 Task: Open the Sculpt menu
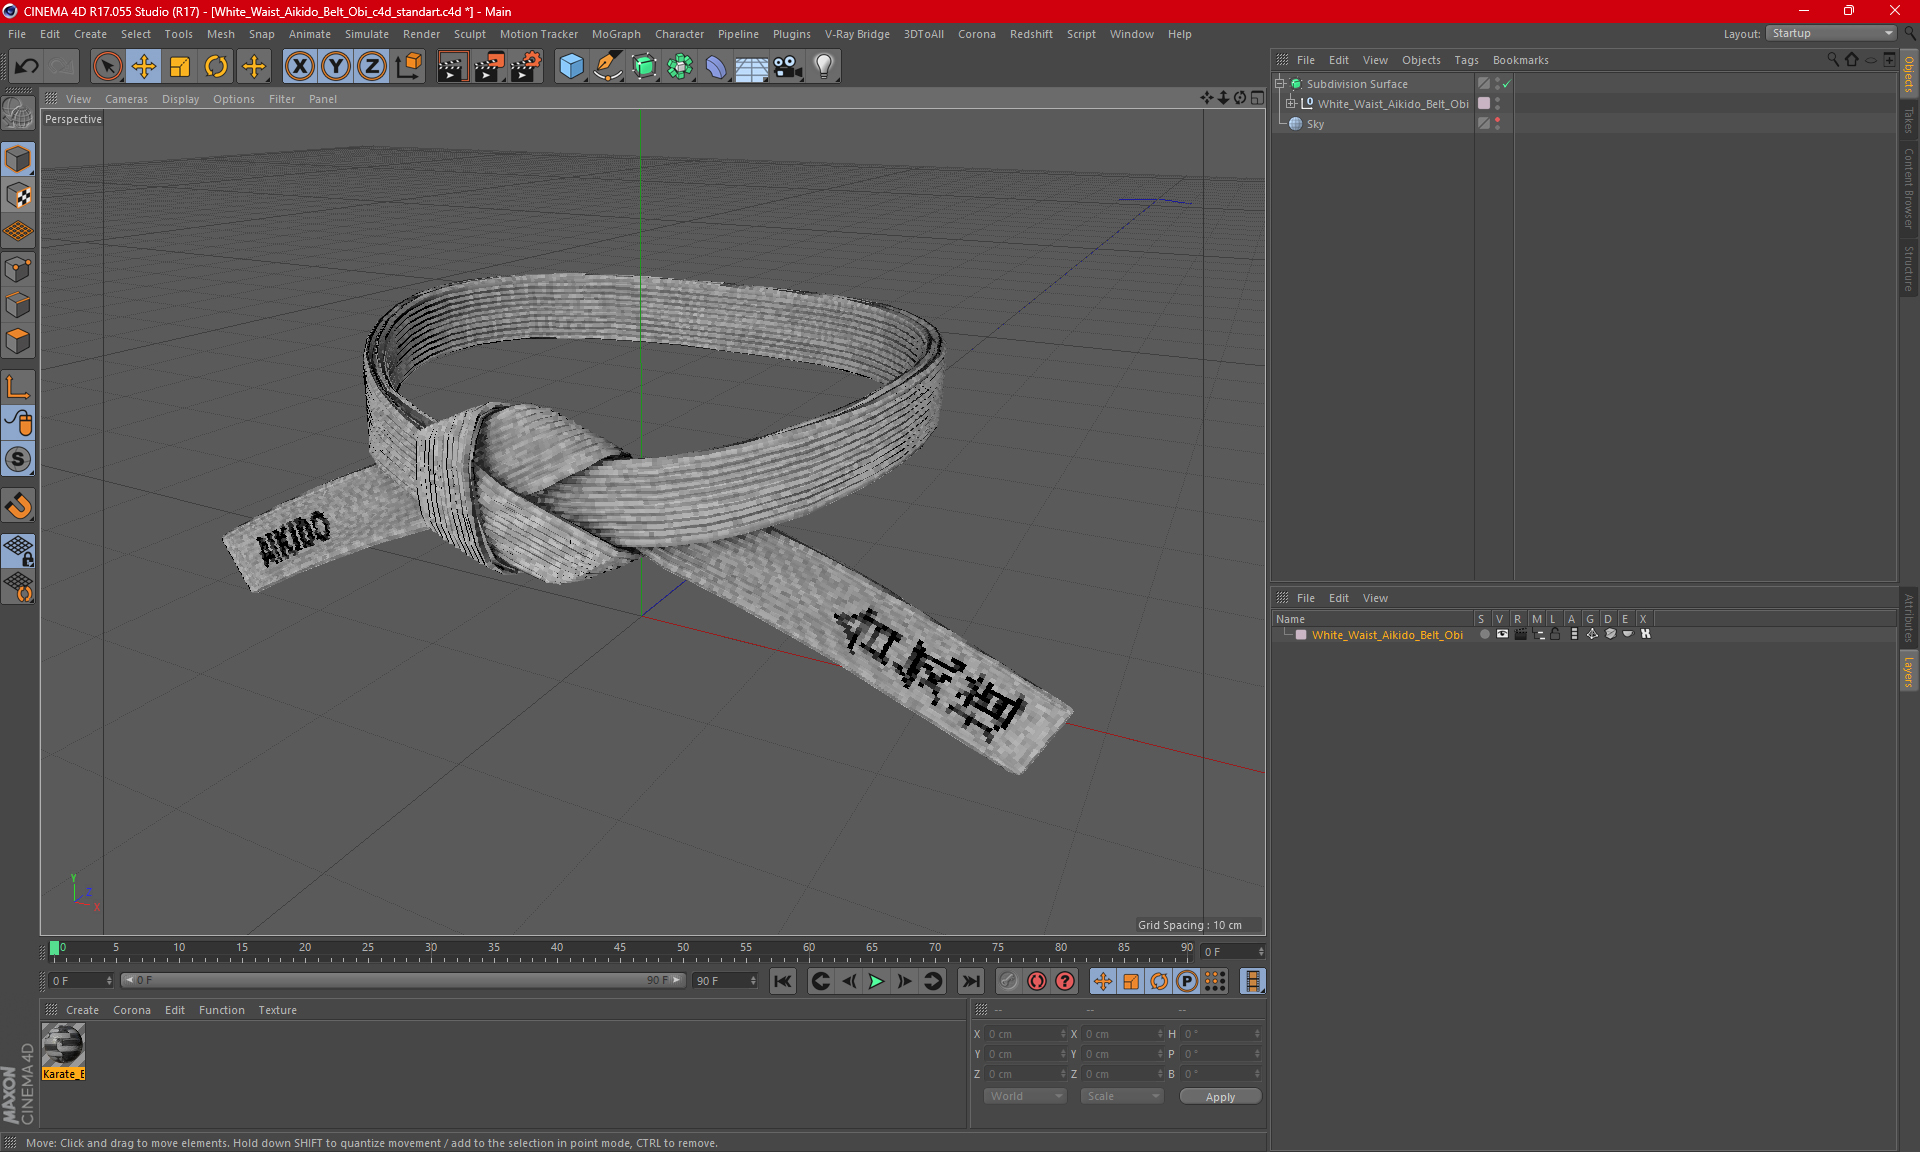pyautogui.click(x=469, y=34)
